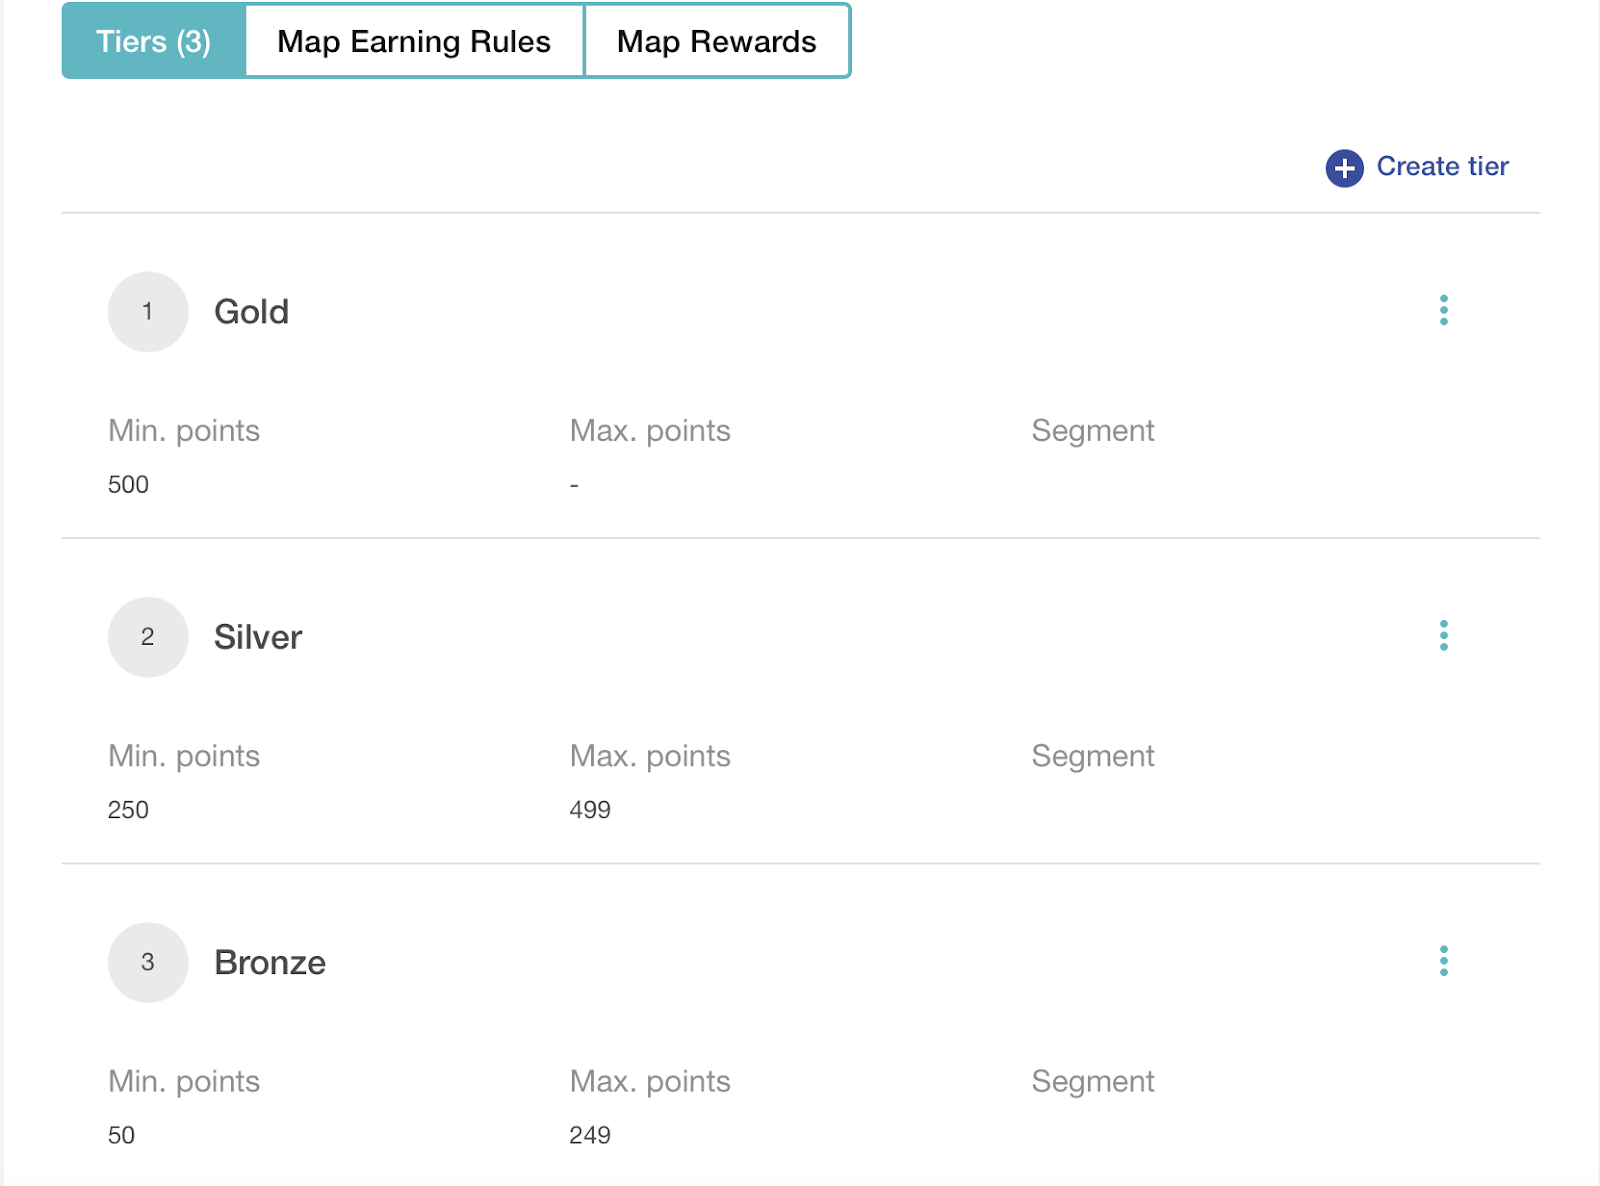Click Silver's min points value 250

coord(128,810)
